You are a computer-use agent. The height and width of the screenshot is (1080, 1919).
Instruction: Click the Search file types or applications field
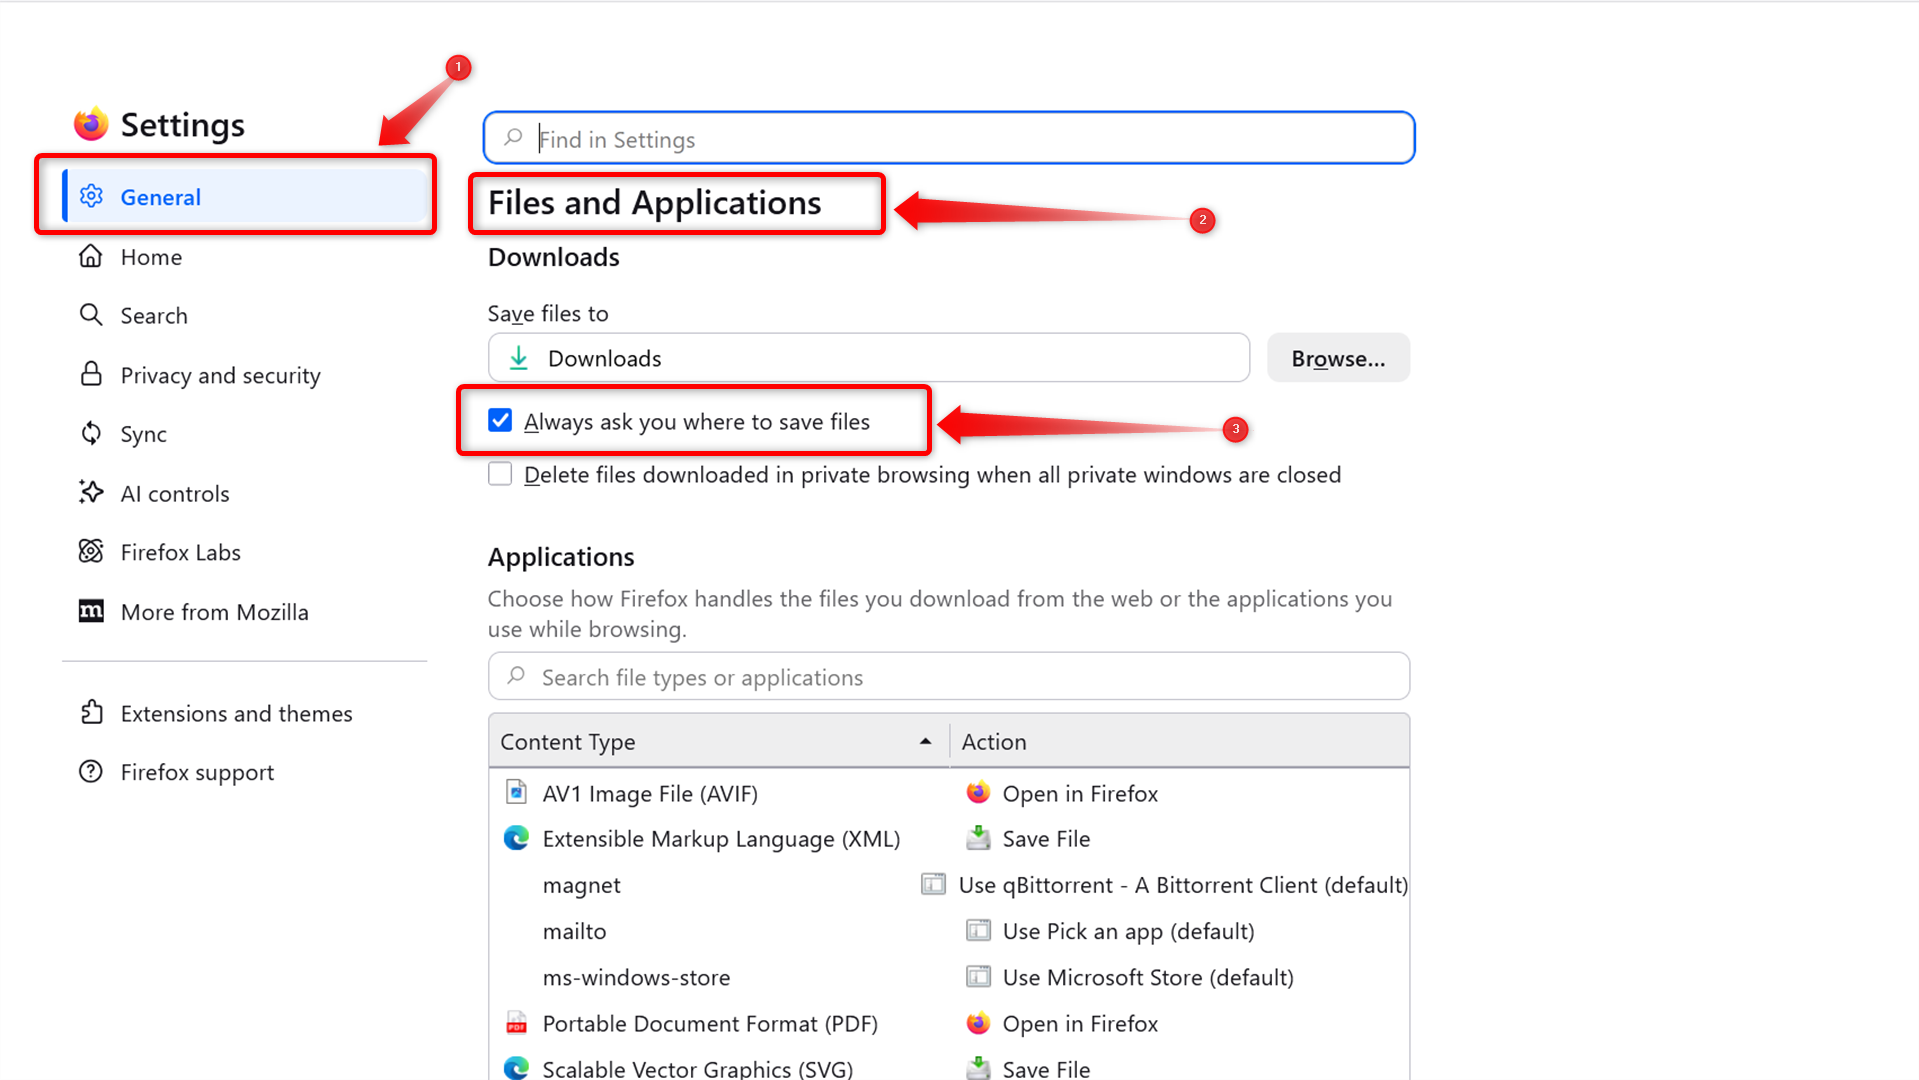(x=948, y=677)
